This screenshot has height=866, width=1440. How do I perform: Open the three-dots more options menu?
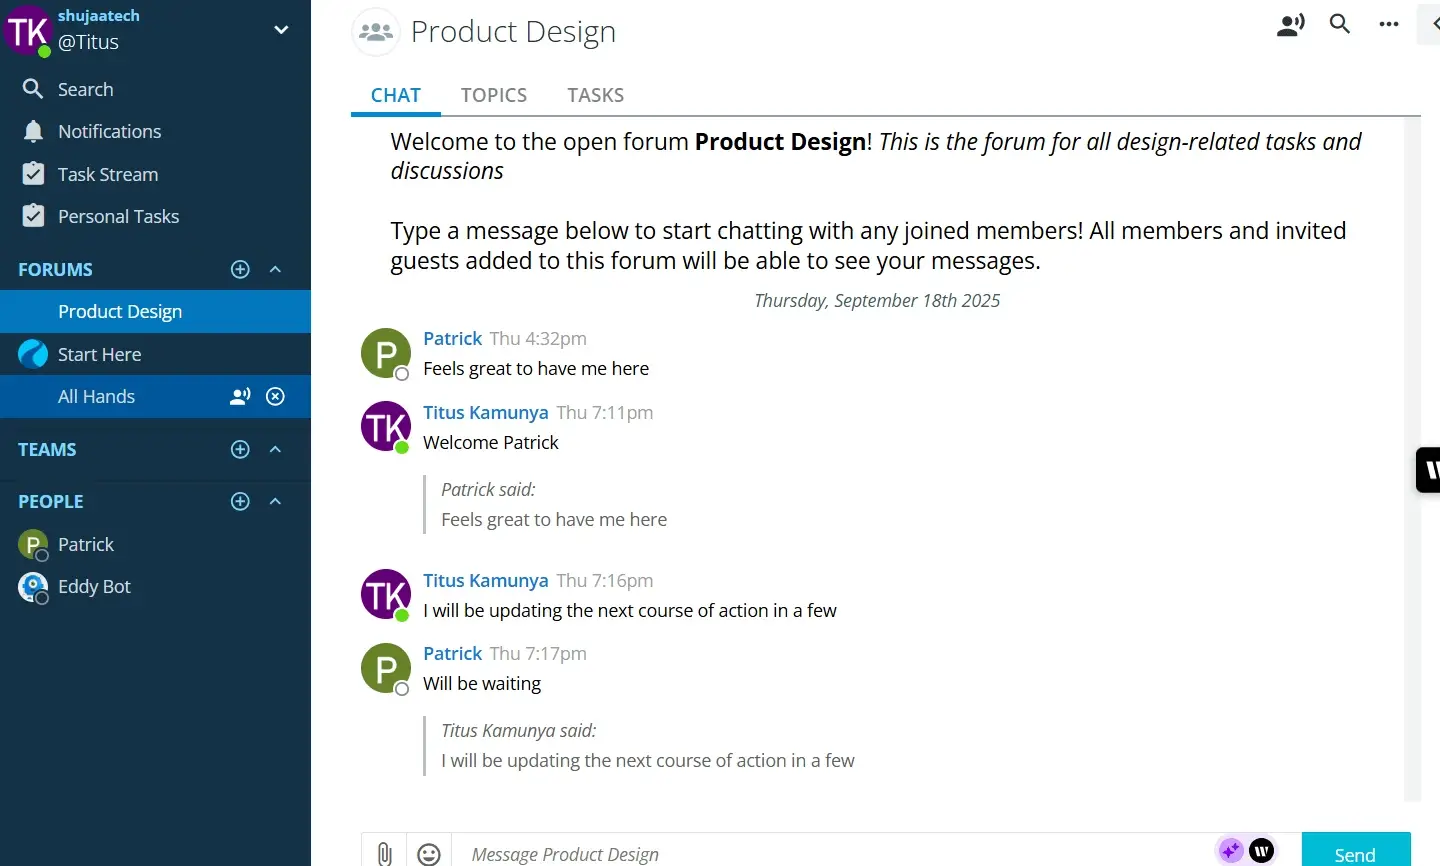1389,25
